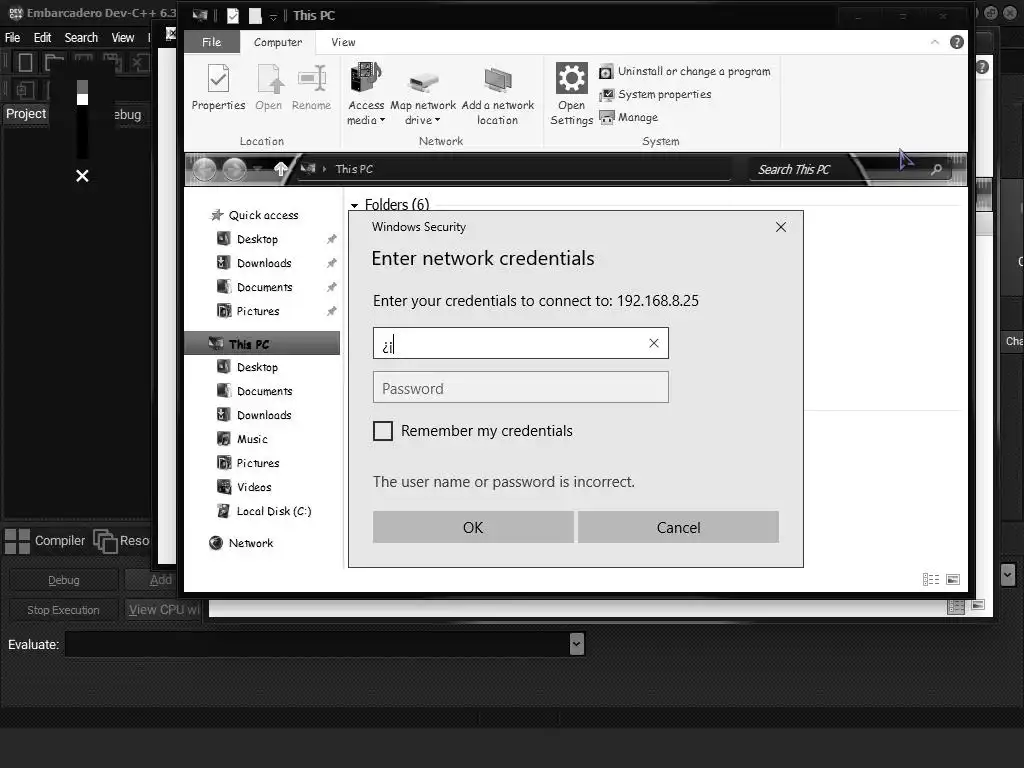Select the Project tab in Dev-C++
Image resolution: width=1024 pixels, height=768 pixels.
coord(26,114)
